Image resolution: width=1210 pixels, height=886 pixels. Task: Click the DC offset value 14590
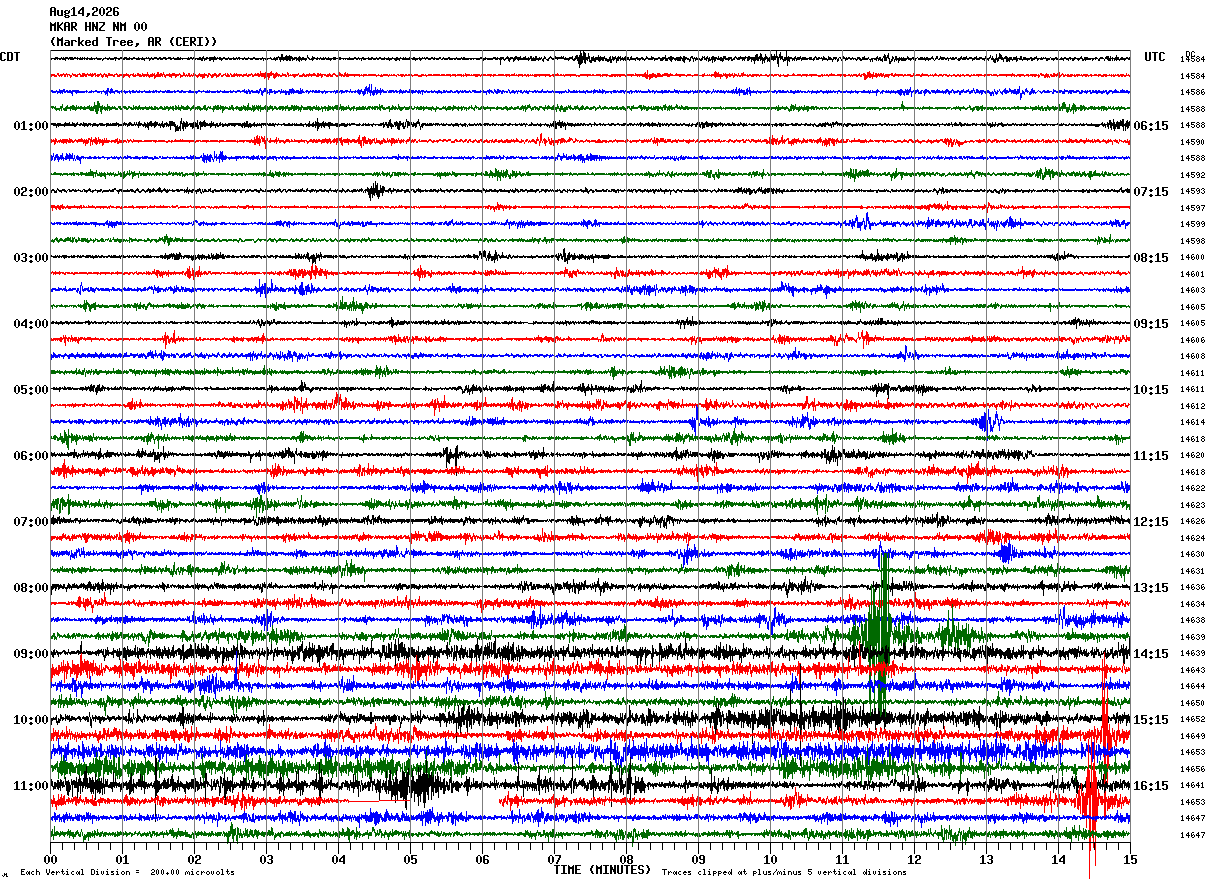[1192, 142]
